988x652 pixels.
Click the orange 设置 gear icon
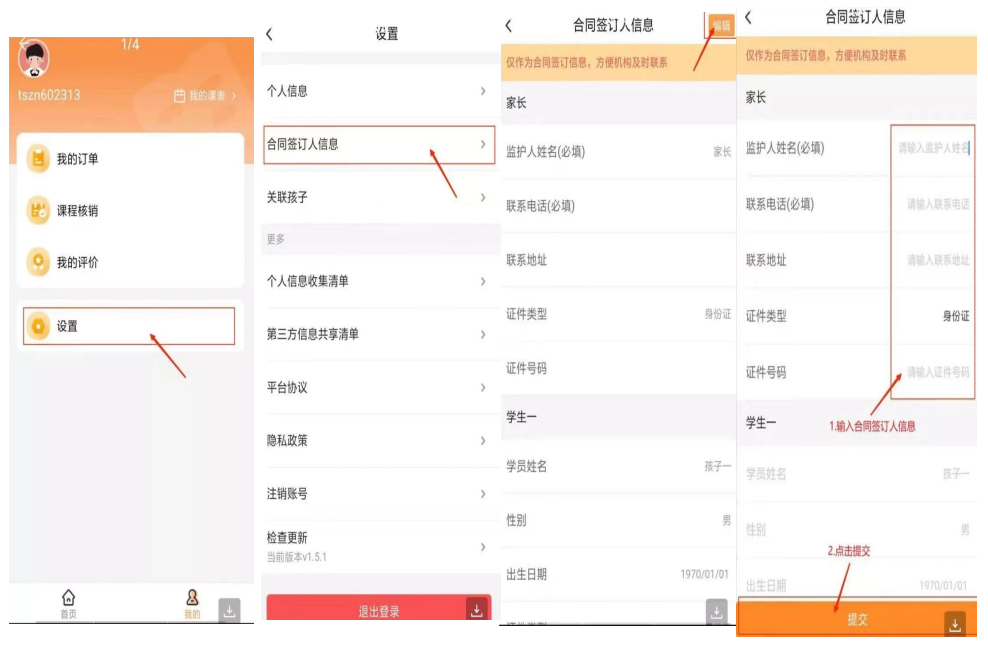pyautogui.click(x=38, y=326)
